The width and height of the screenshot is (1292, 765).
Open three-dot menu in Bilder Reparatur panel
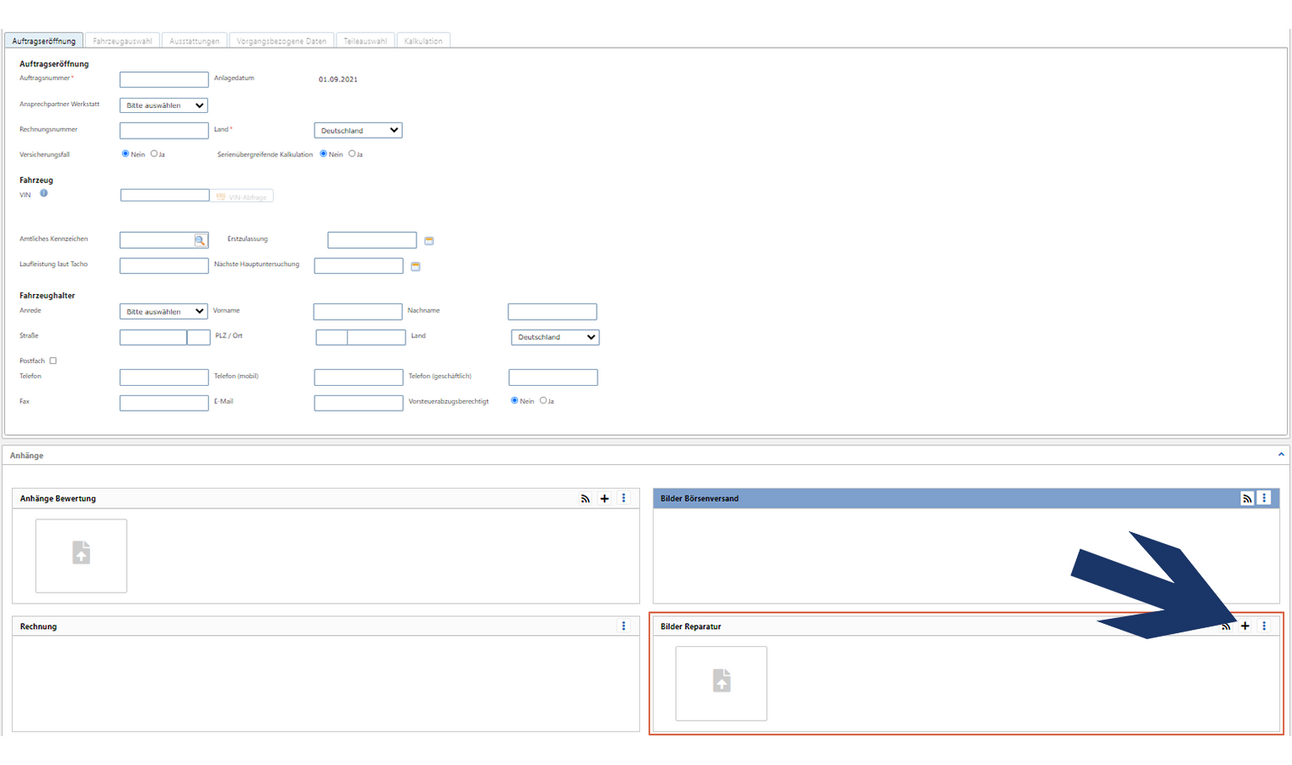1264,626
